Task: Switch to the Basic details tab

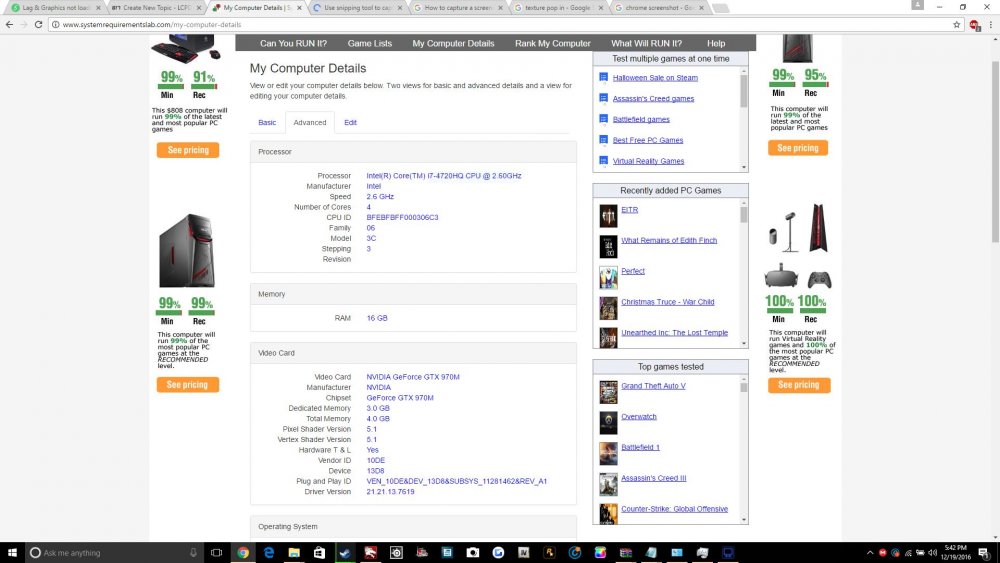Action: (267, 122)
